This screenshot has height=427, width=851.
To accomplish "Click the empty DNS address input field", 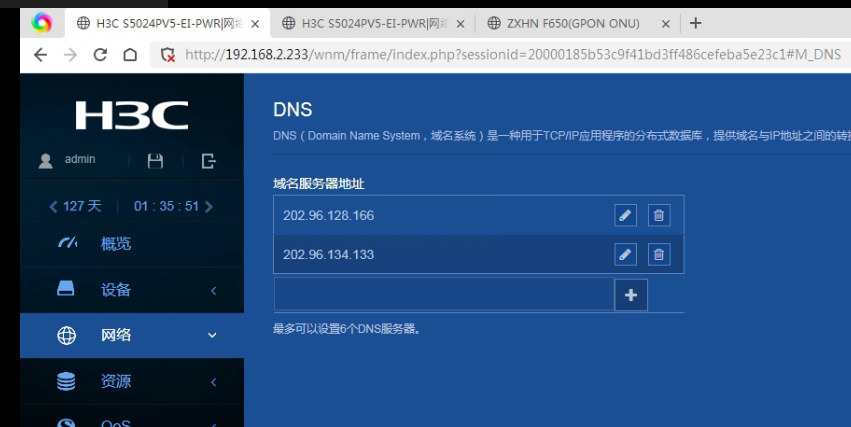I will [x=444, y=295].
